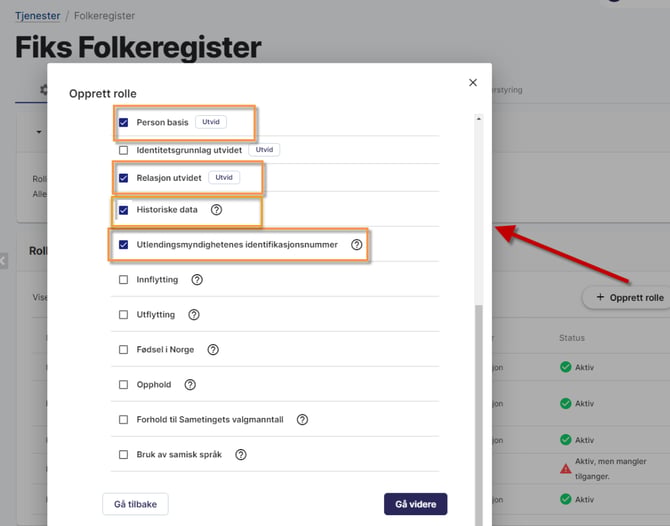Expand Person basis with Utvid
This screenshot has width=670, height=526.
click(x=211, y=122)
